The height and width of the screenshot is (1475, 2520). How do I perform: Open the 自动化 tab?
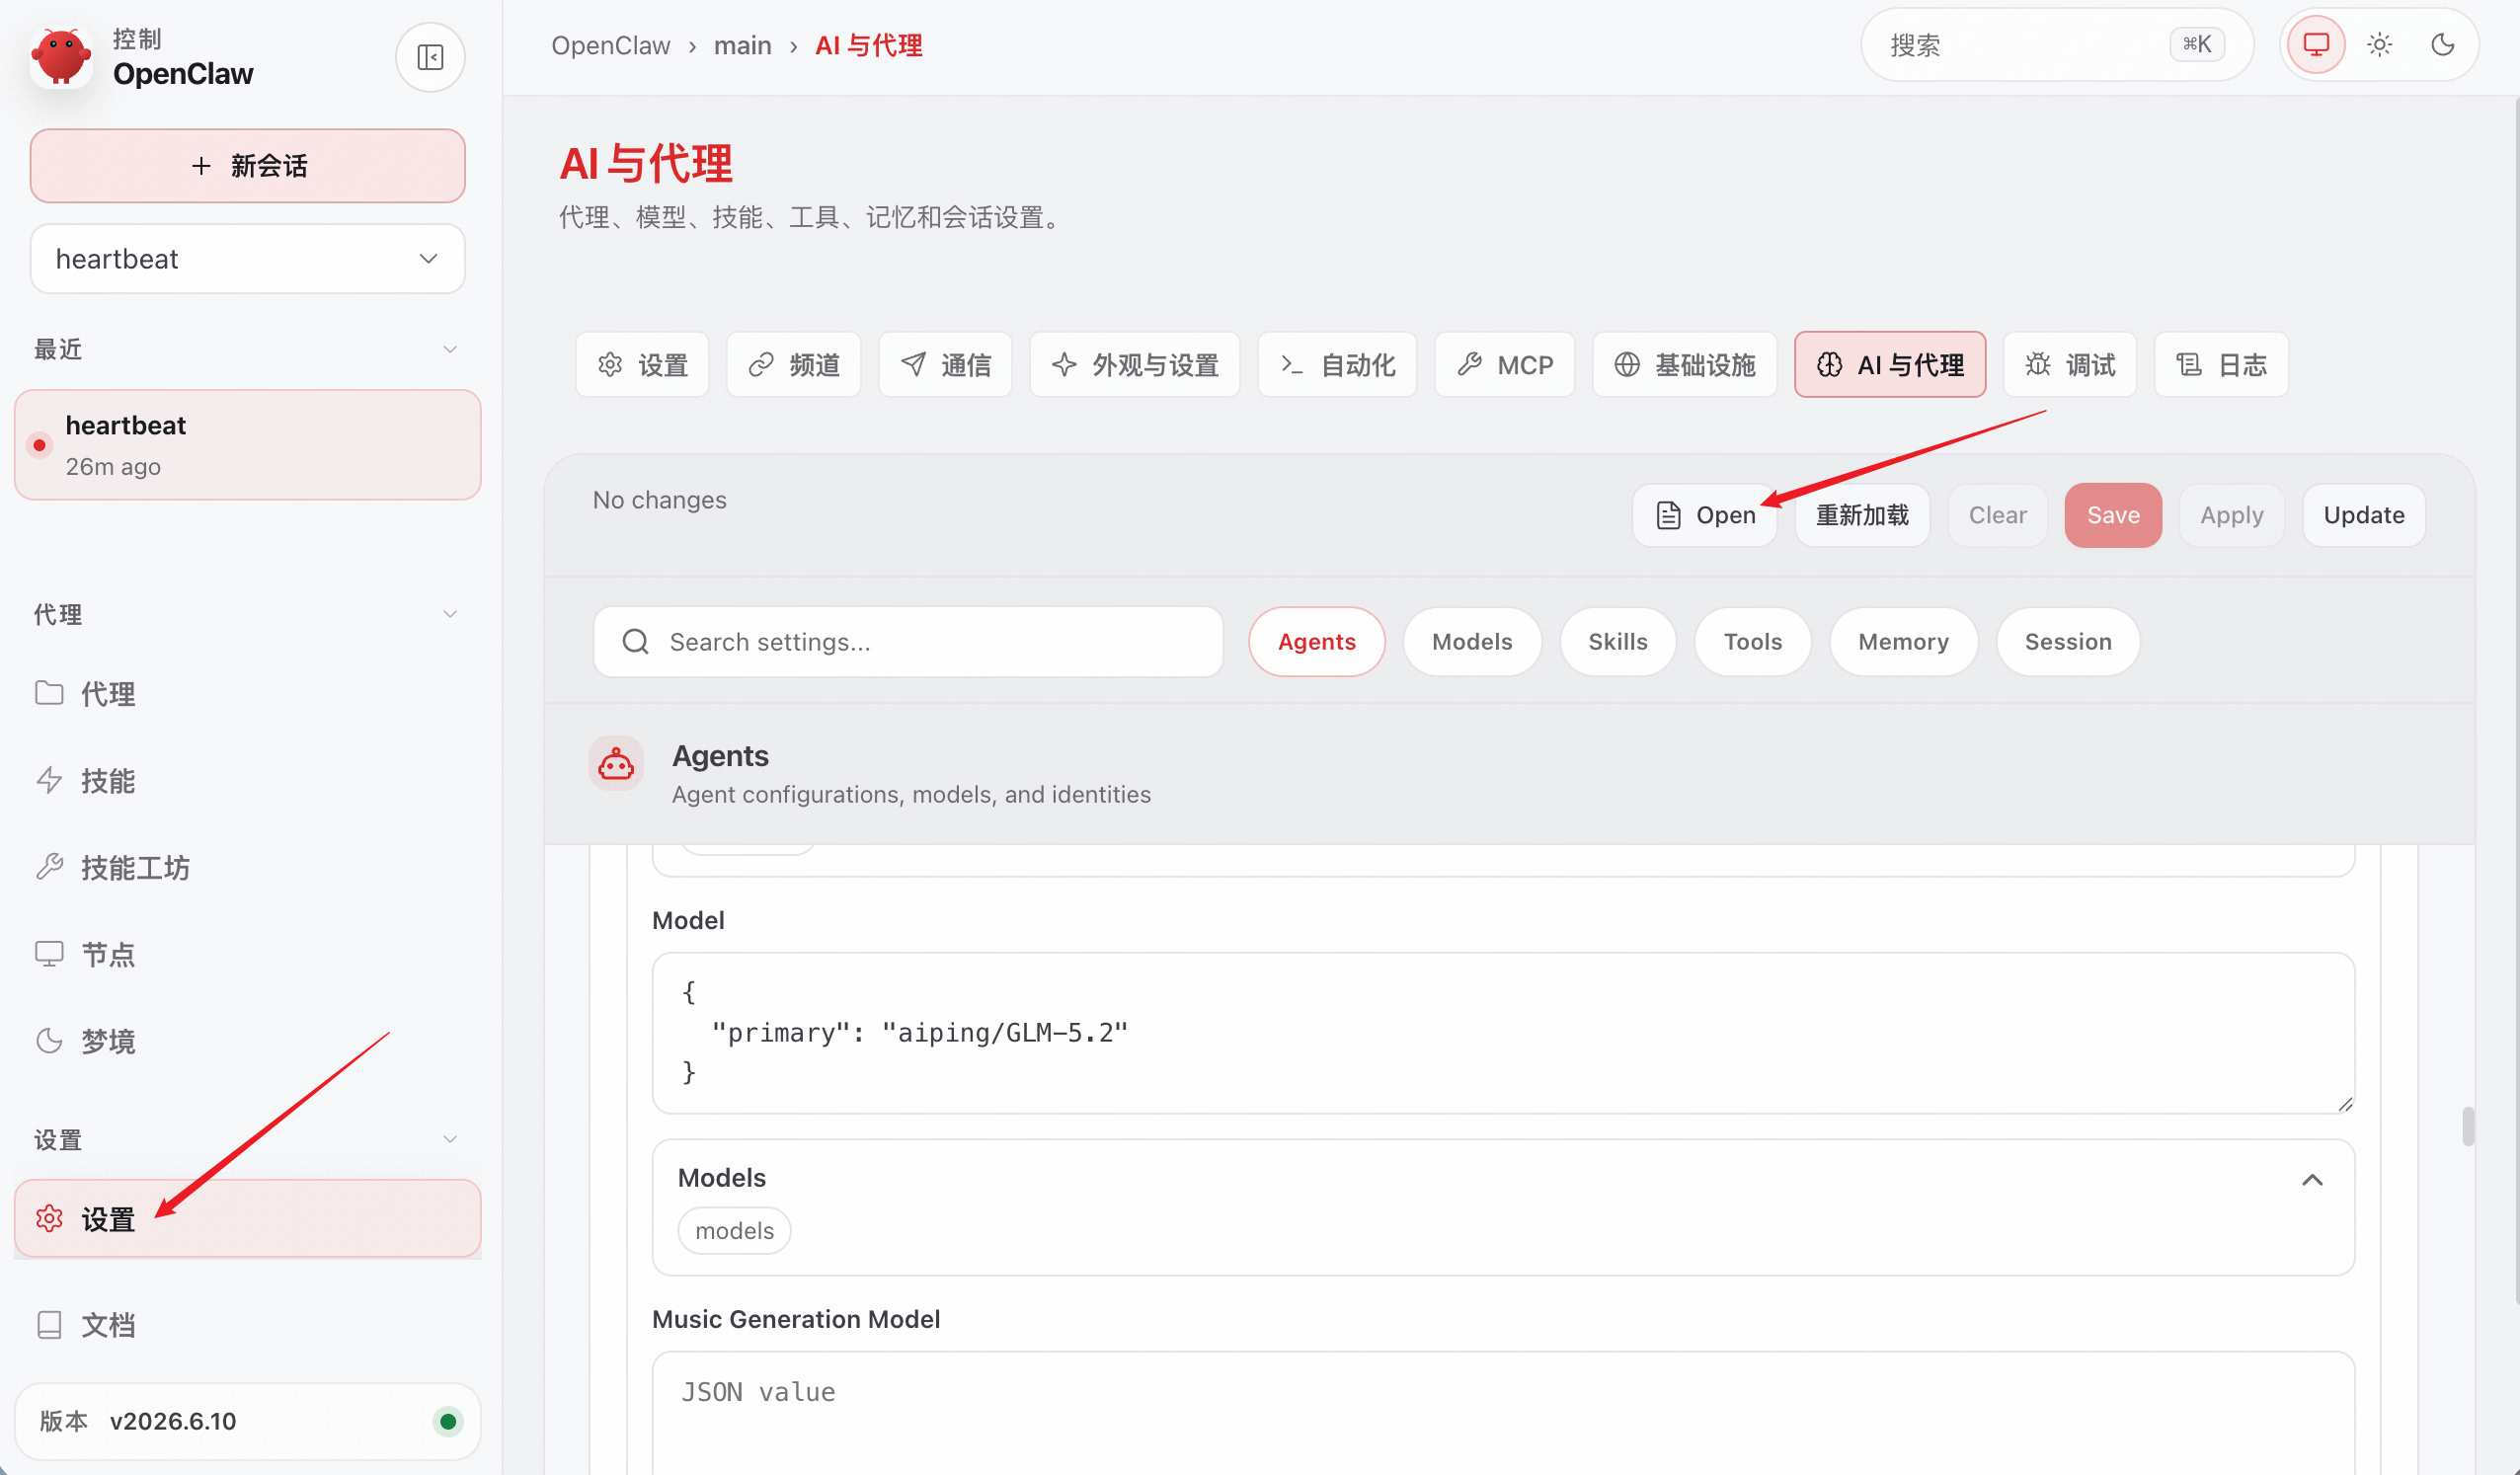(x=1337, y=364)
